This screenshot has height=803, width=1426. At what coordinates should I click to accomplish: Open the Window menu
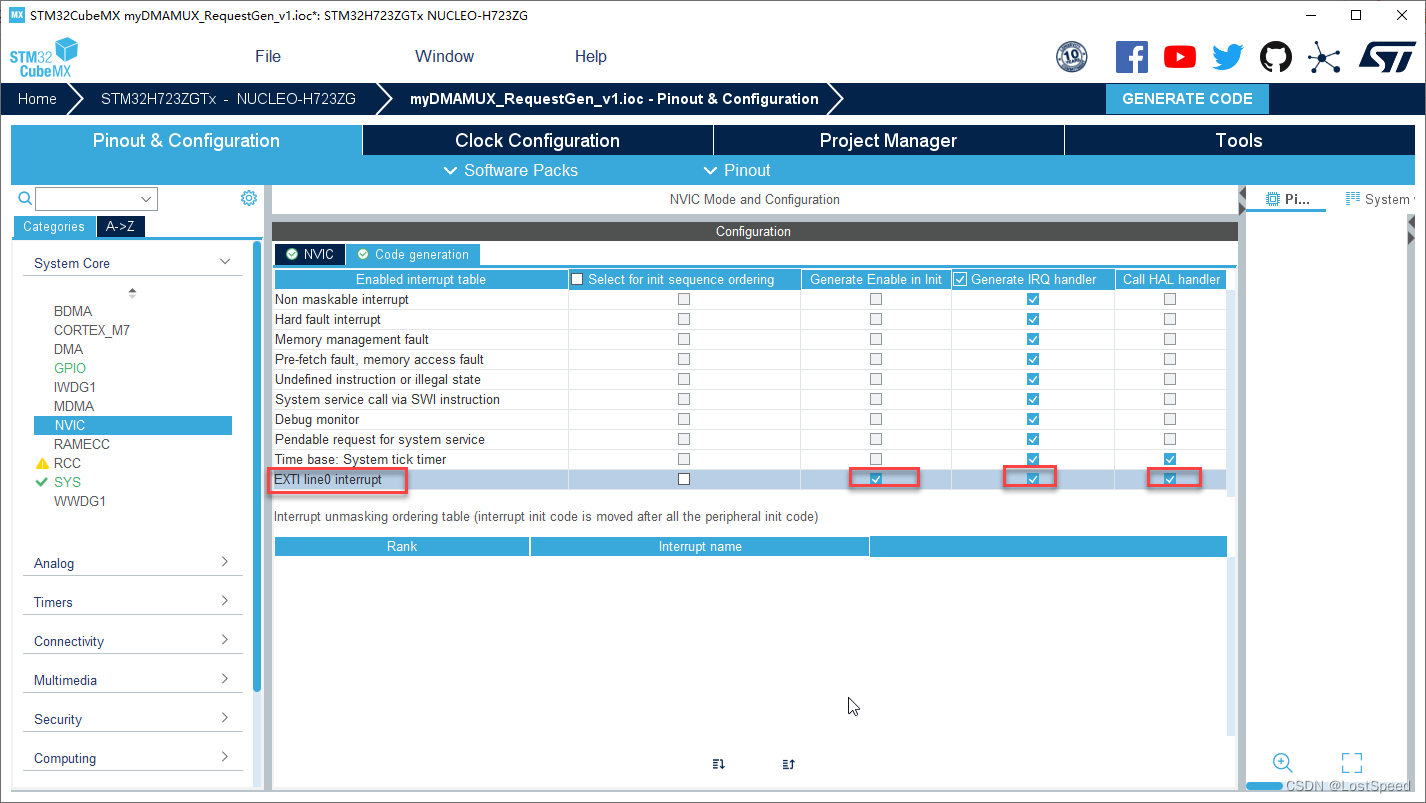(x=444, y=56)
